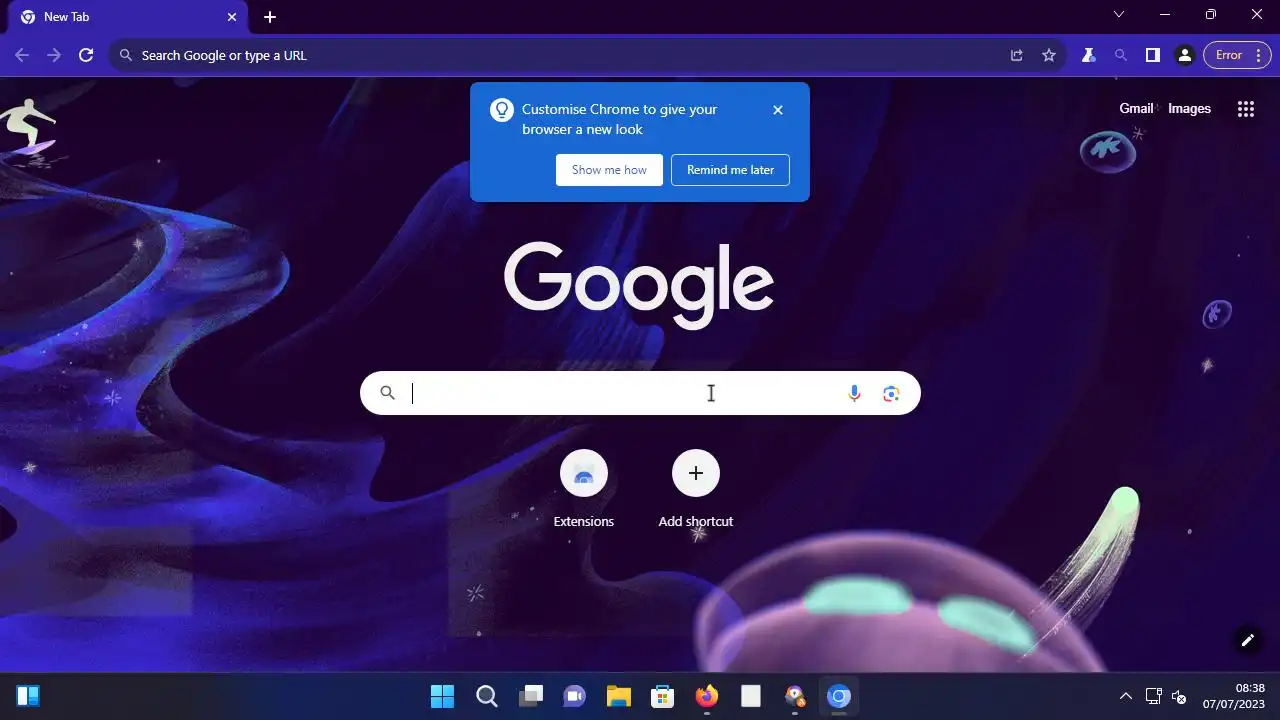Click the toolbar magnifier search icon

click(x=1121, y=55)
